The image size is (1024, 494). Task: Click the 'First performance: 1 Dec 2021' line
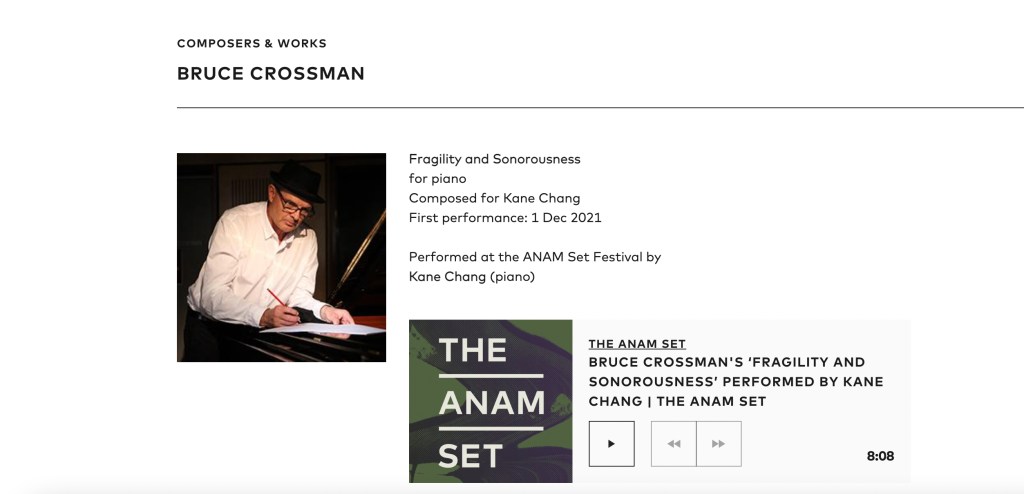click(x=505, y=217)
